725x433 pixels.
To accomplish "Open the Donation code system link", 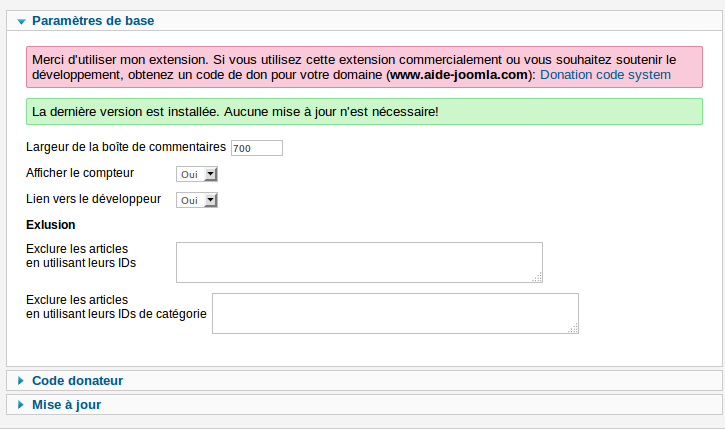I will coord(605,75).
